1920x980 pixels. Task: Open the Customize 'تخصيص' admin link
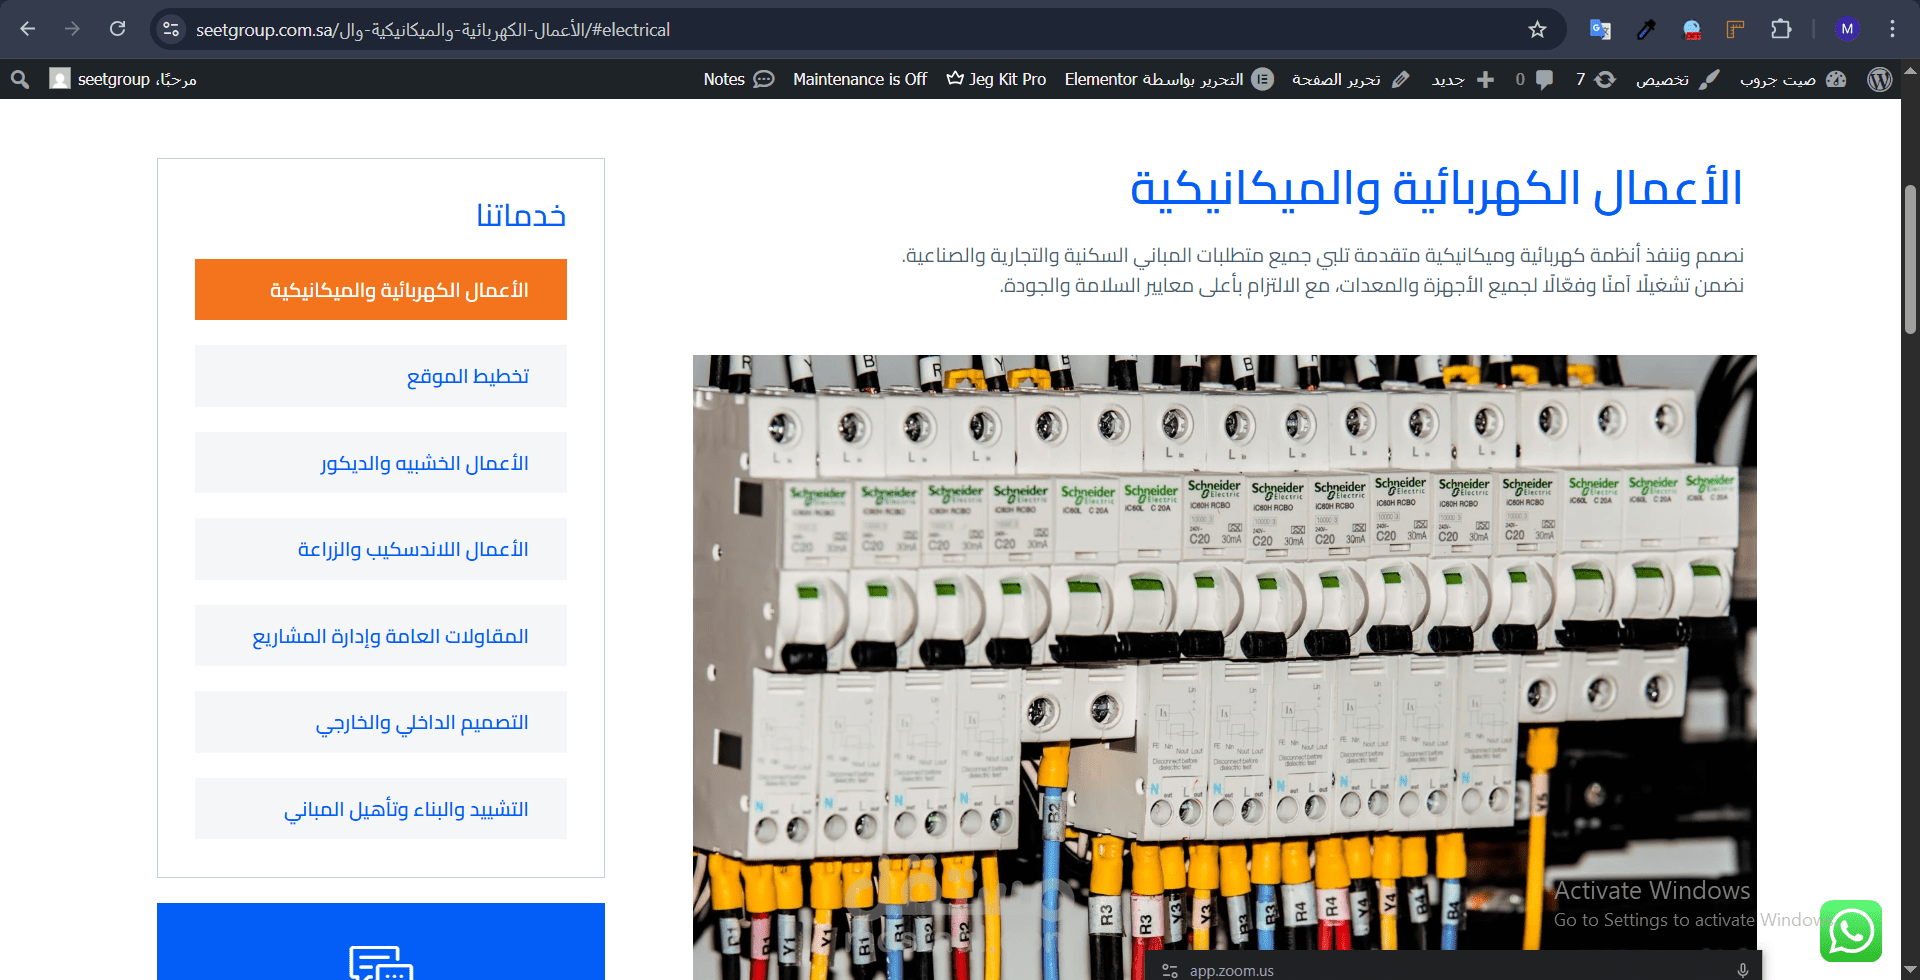point(1677,79)
